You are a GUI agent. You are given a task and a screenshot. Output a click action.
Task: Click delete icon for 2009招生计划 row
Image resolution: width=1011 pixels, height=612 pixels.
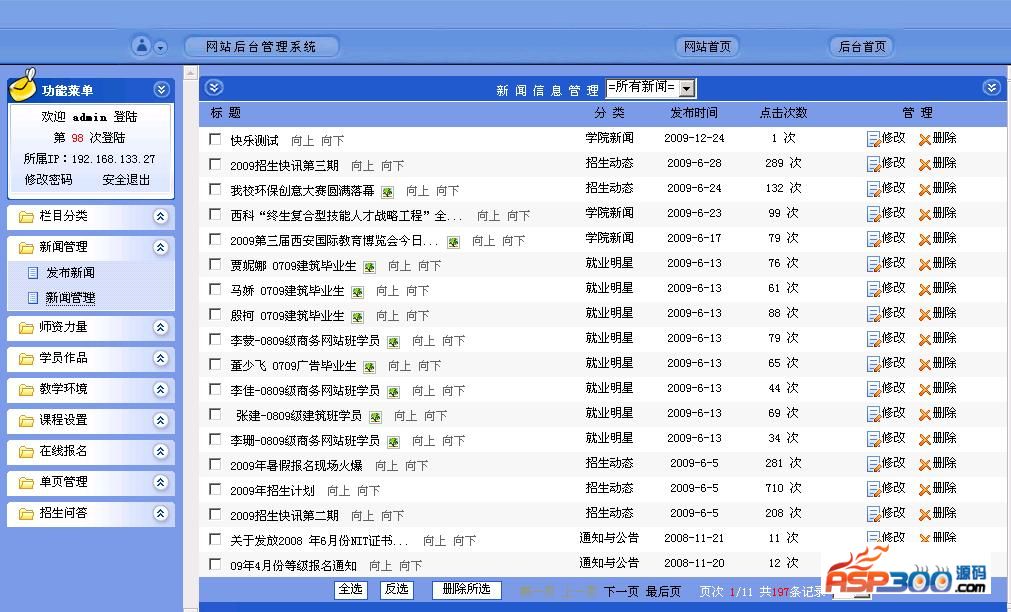click(924, 489)
